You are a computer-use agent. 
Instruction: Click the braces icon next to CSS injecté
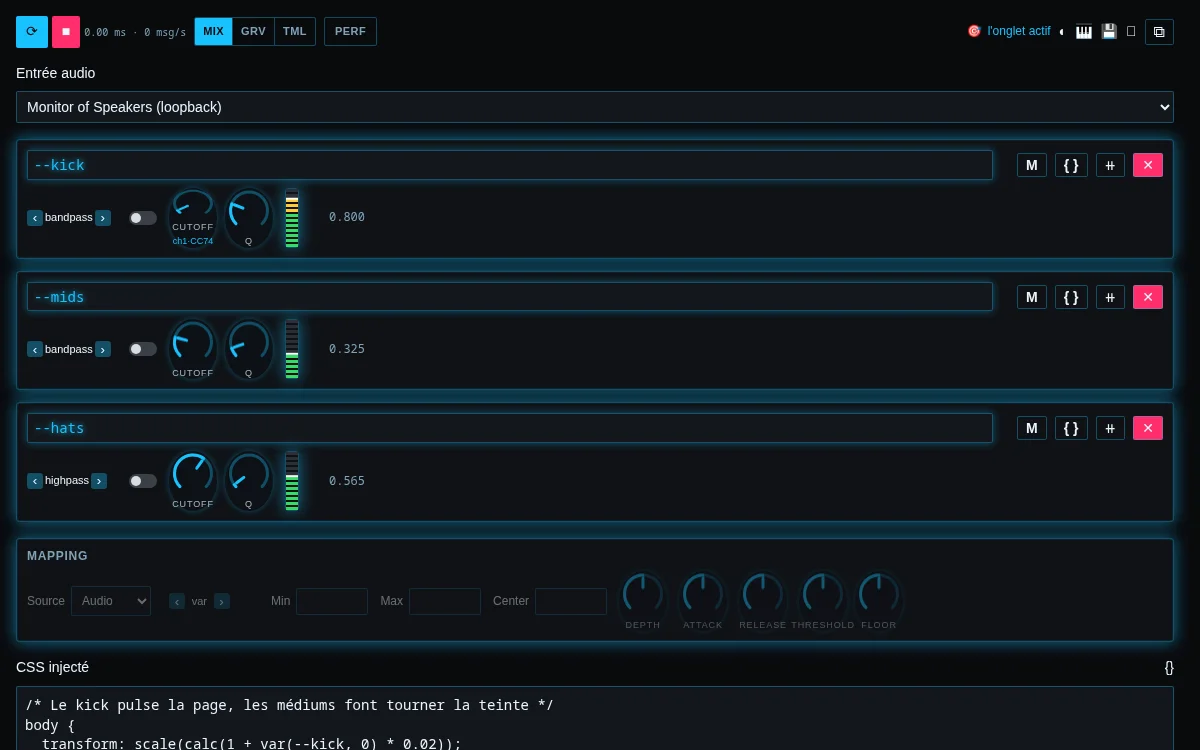(x=1169, y=667)
